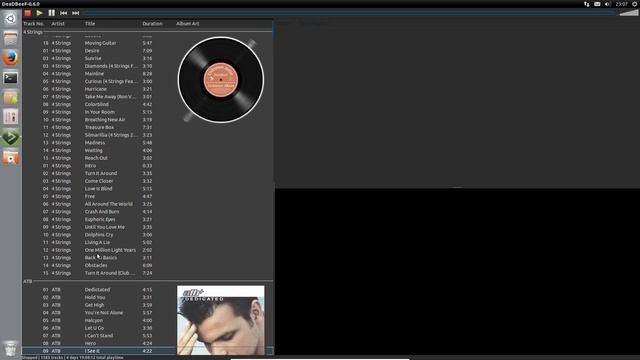Click the DeaDBeeF launcher icon

point(11,137)
